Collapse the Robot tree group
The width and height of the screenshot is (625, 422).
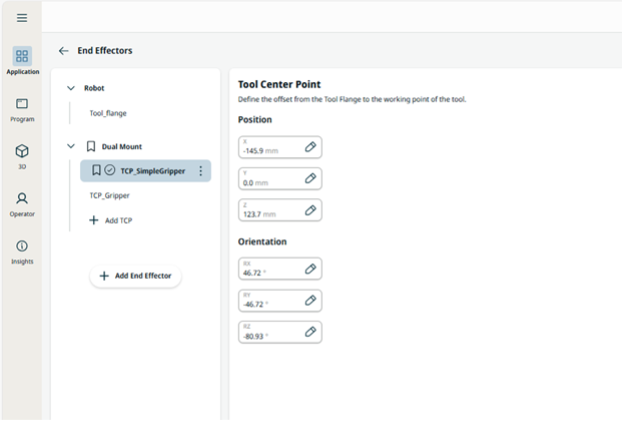tap(70, 88)
